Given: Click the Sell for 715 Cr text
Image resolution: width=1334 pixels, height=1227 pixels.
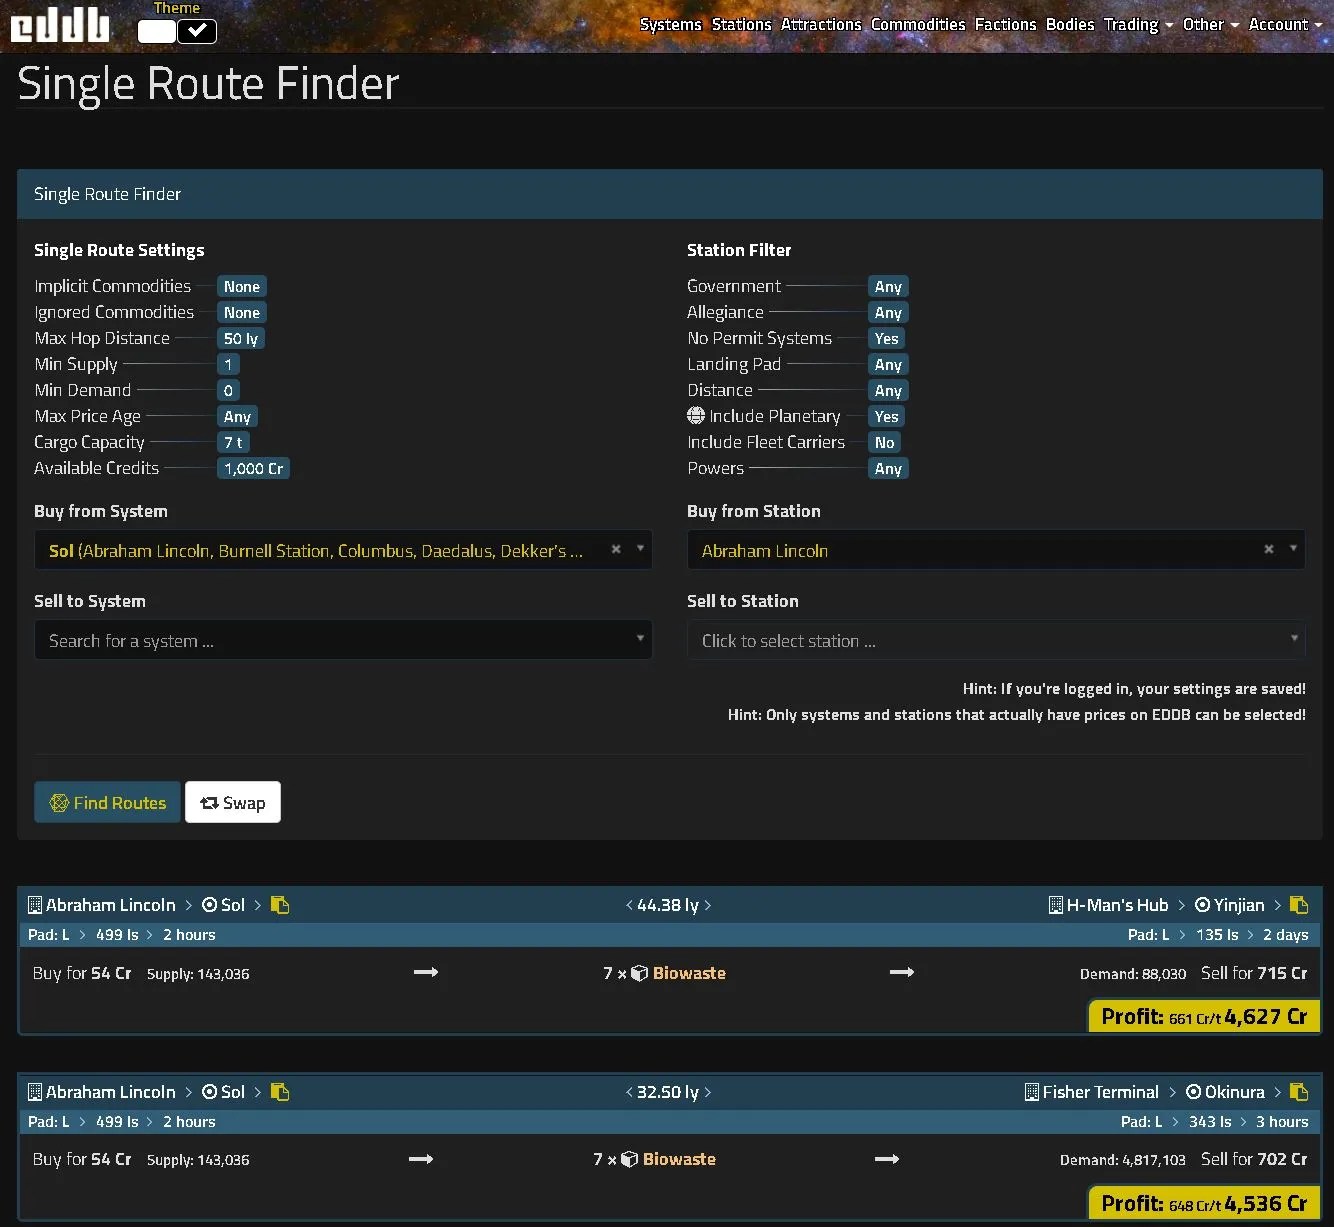Looking at the screenshot, I should [1254, 973].
